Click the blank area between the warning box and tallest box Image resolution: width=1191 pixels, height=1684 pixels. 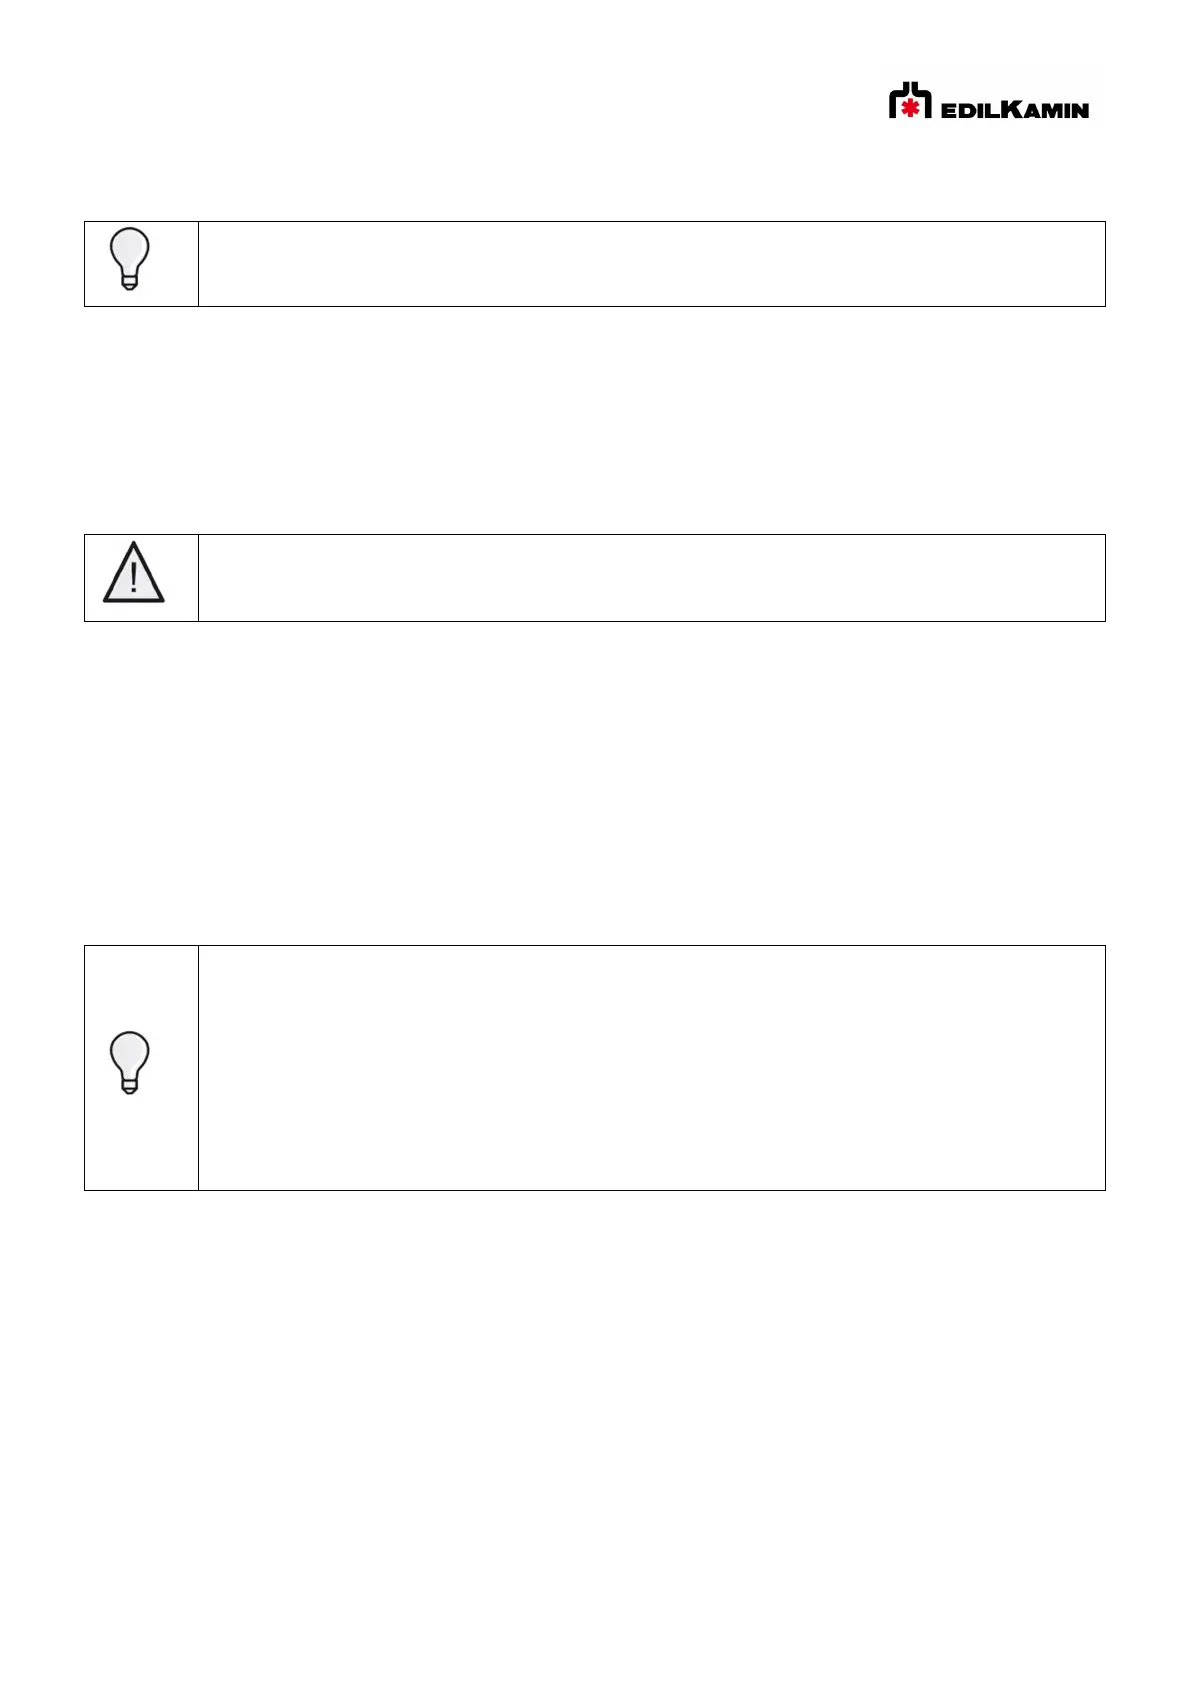point(595,783)
